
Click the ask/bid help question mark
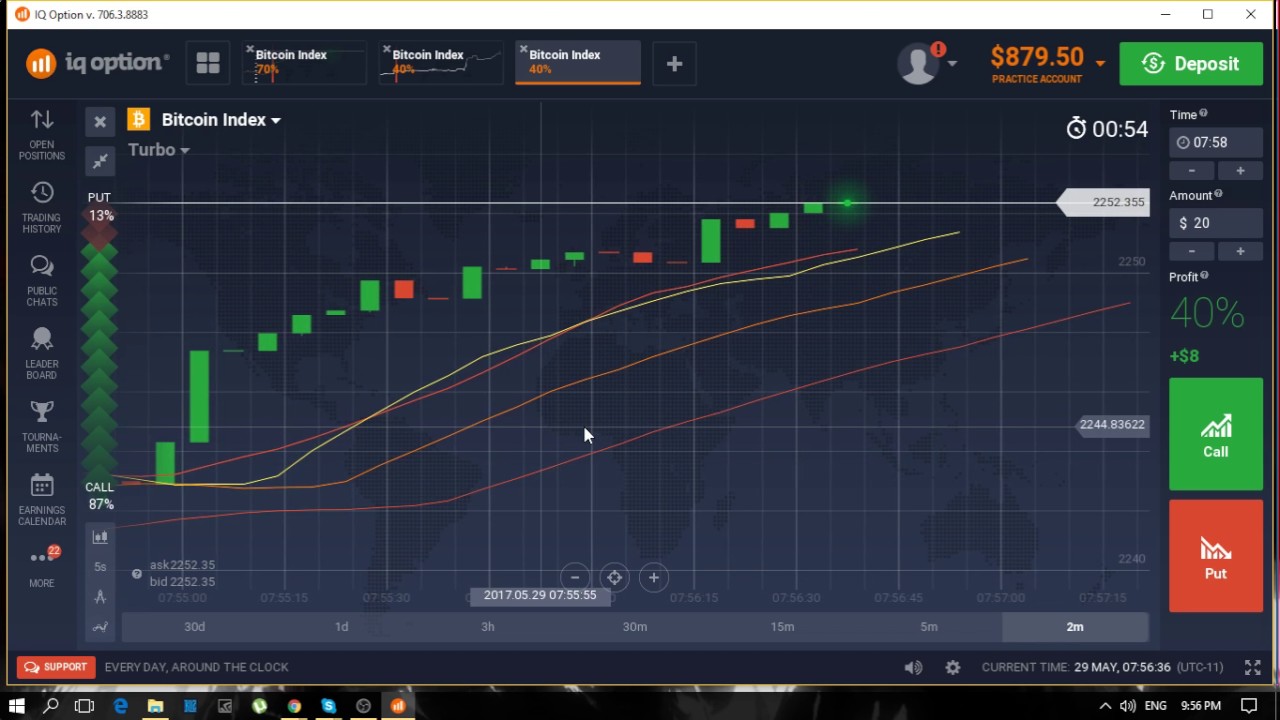[x=137, y=573]
